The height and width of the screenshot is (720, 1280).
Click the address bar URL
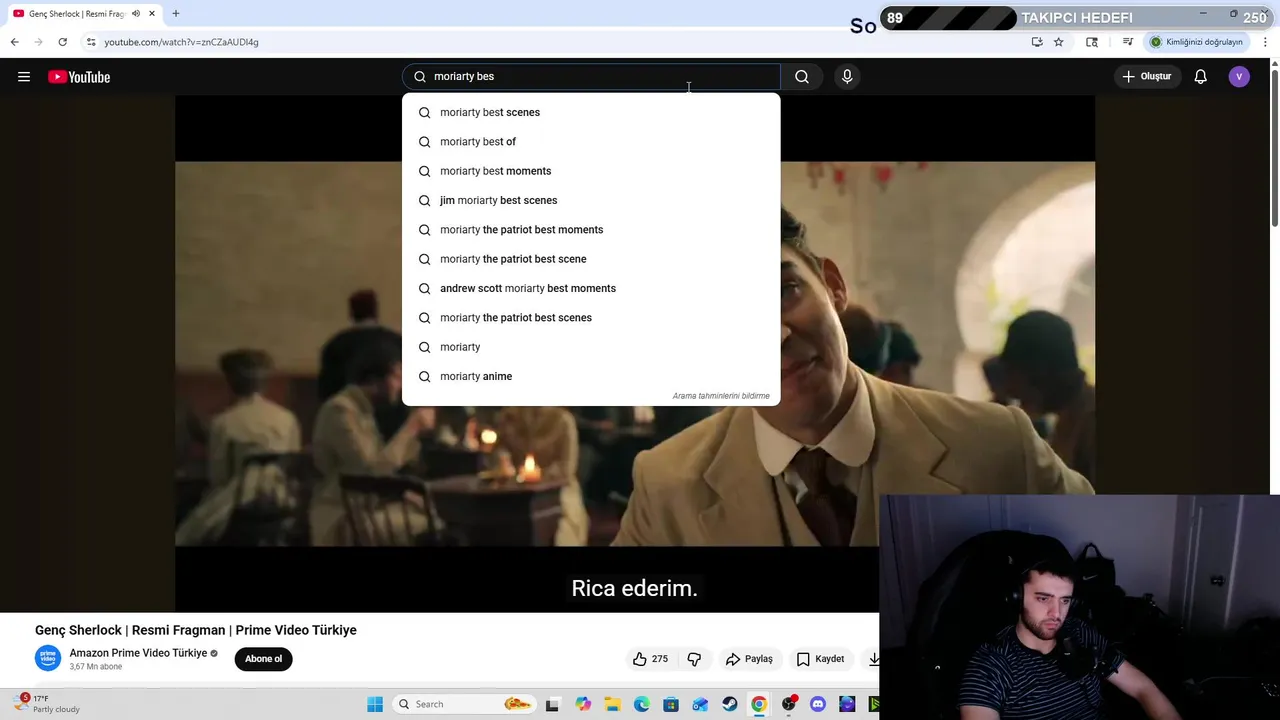[181, 42]
